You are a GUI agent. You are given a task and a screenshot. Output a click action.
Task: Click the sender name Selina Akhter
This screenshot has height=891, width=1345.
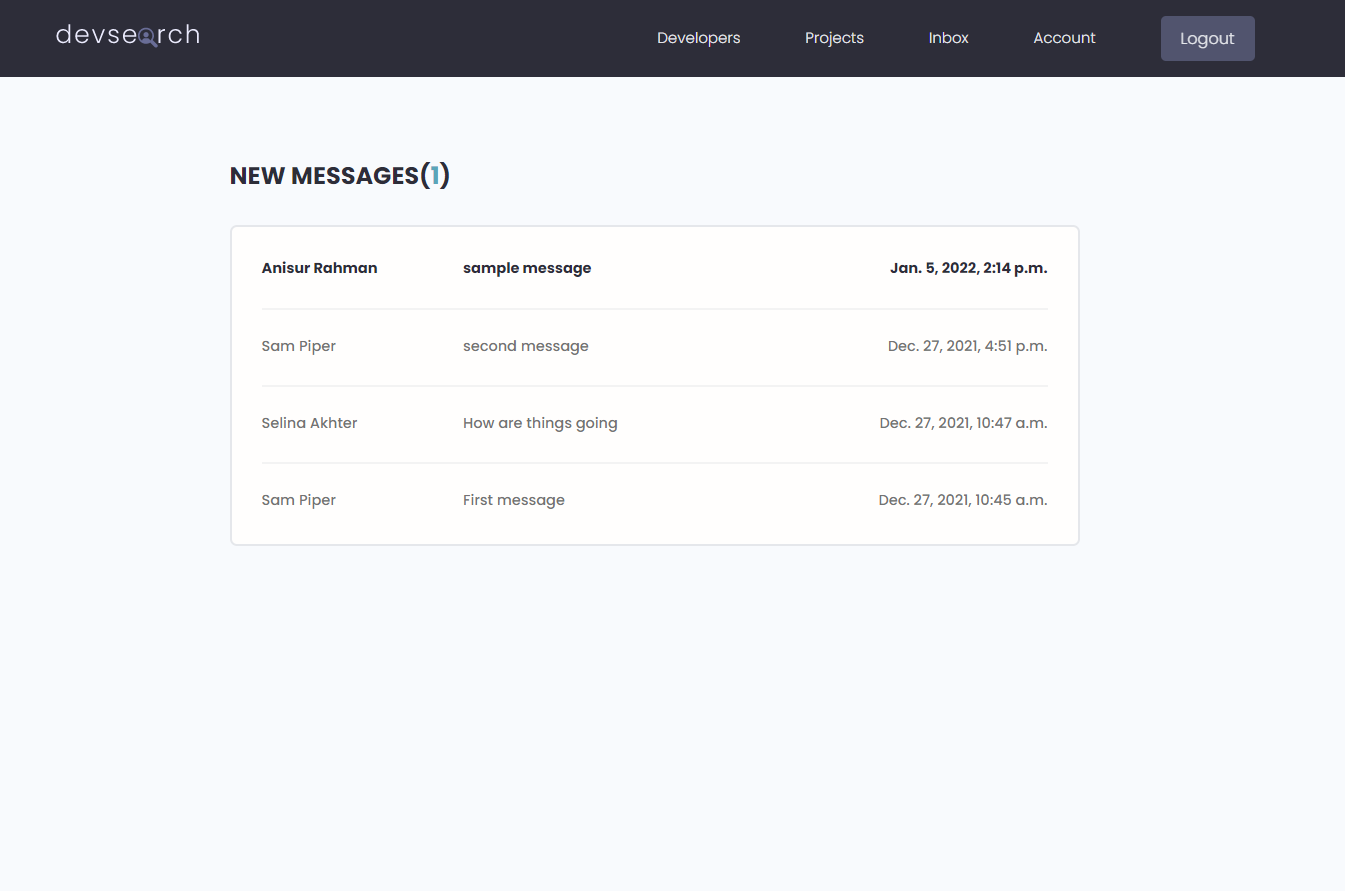coord(309,423)
